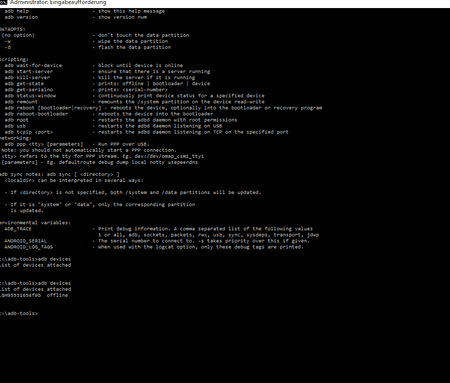Click 'adb reboot [bootloader|recovery]' command
The height and width of the screenshot is (383, 450).
point(53,108)
